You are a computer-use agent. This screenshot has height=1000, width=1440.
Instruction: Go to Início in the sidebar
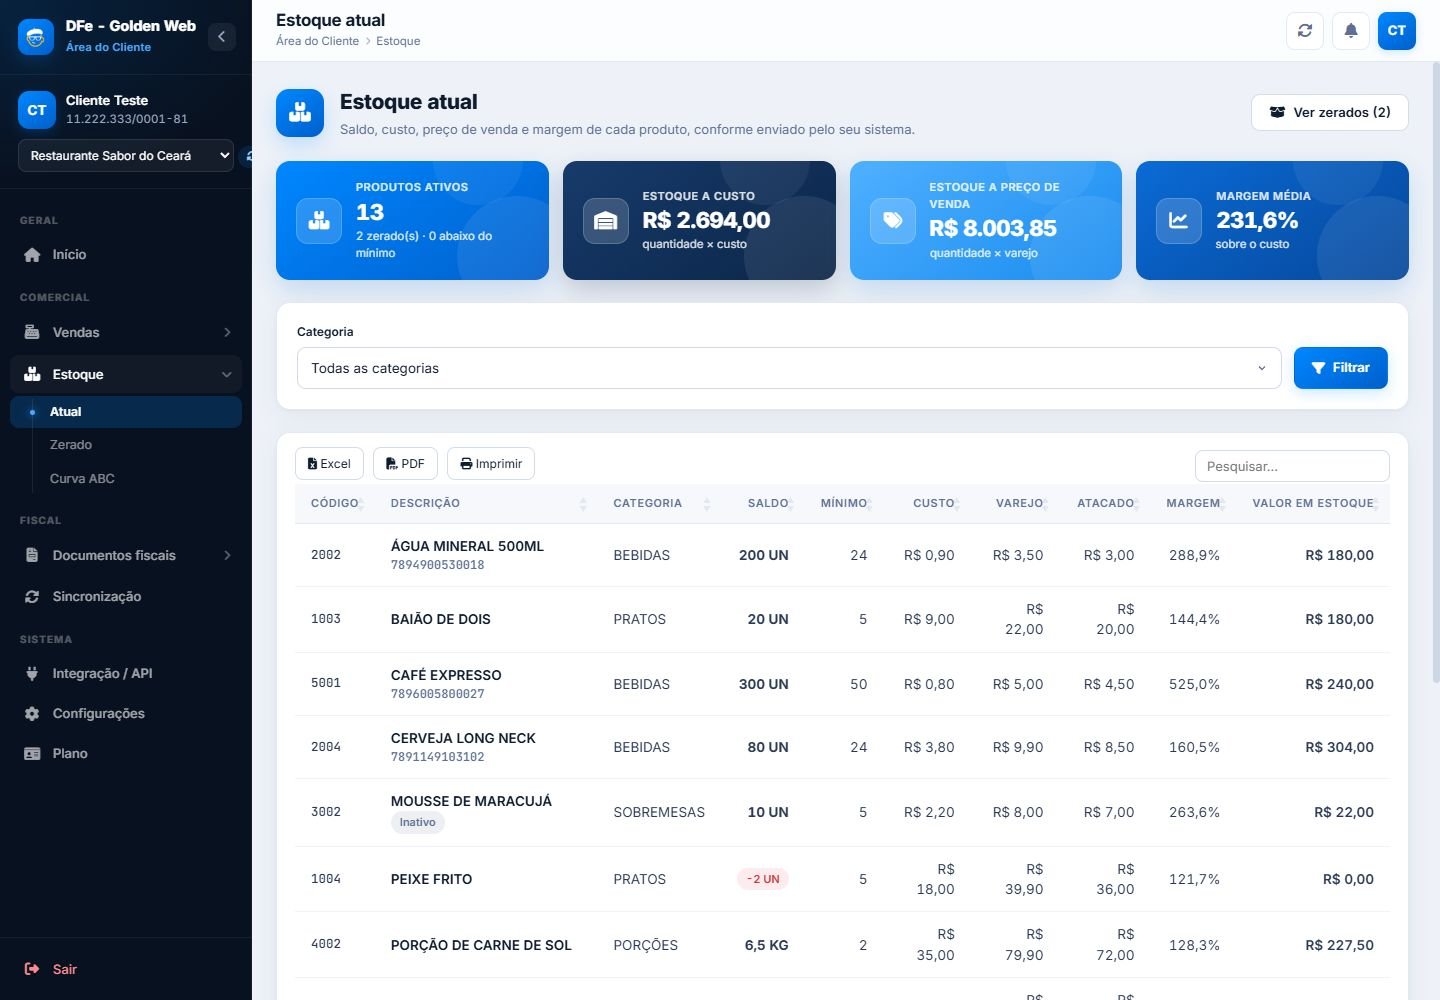pos(126,255)
